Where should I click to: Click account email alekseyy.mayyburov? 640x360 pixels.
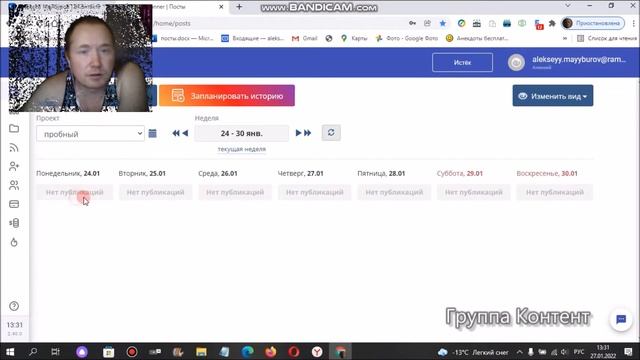click(579, 60)
